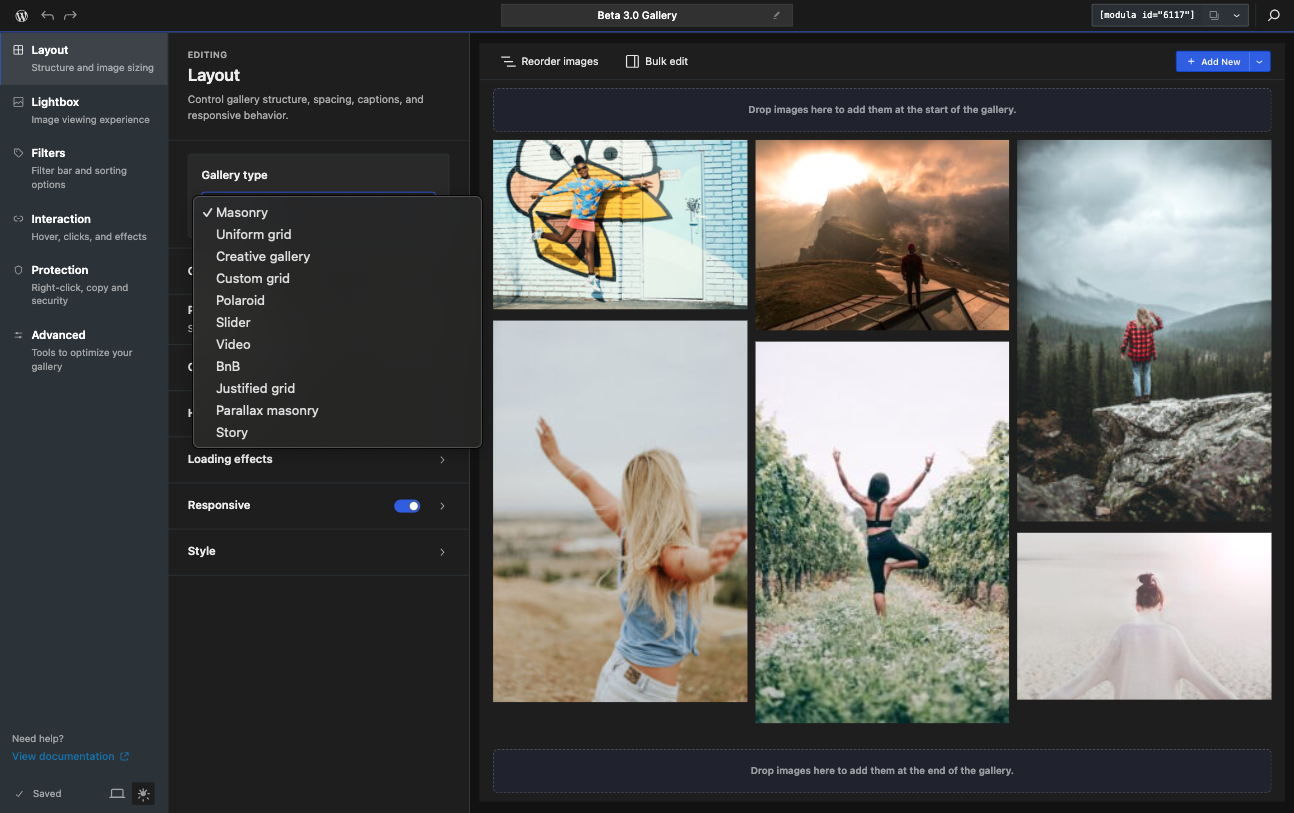The image size is (1294, 813).
Task: Click the undo arrow icon
Action: point(48,15)
